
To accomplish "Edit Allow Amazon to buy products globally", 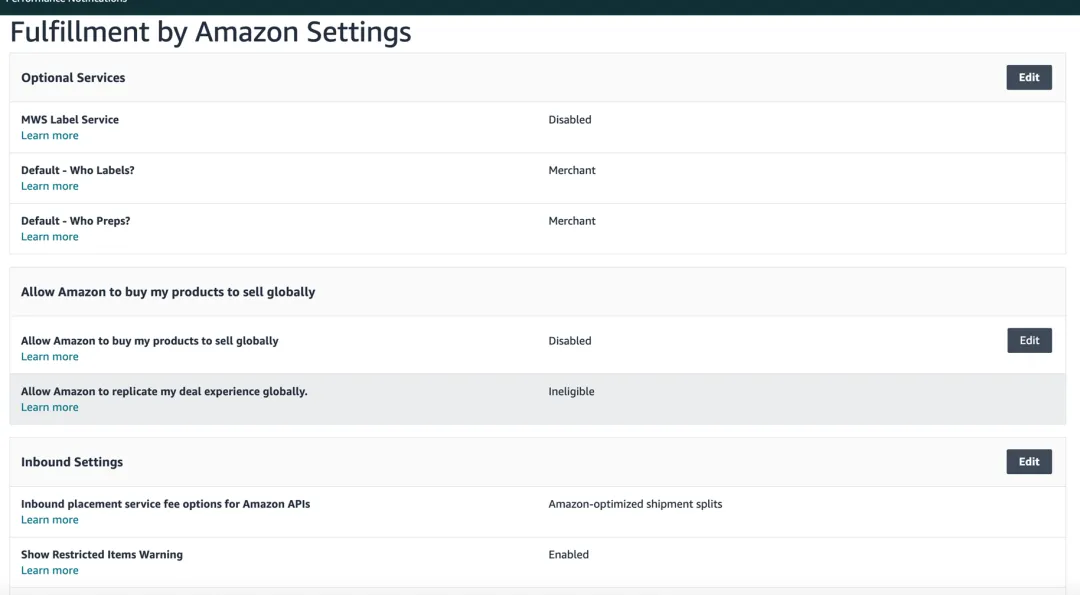I will (1029, 340).
